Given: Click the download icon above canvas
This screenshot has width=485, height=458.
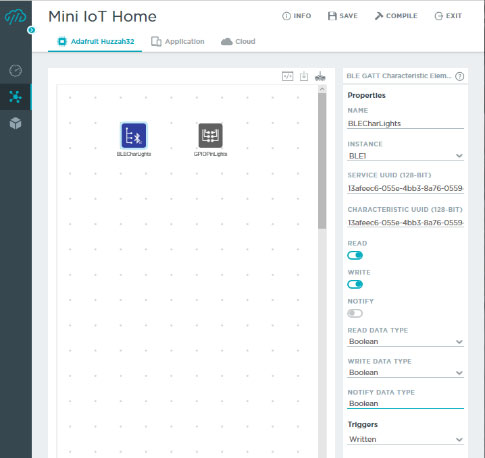Looking at the screenshot, I should click(304, 76).
